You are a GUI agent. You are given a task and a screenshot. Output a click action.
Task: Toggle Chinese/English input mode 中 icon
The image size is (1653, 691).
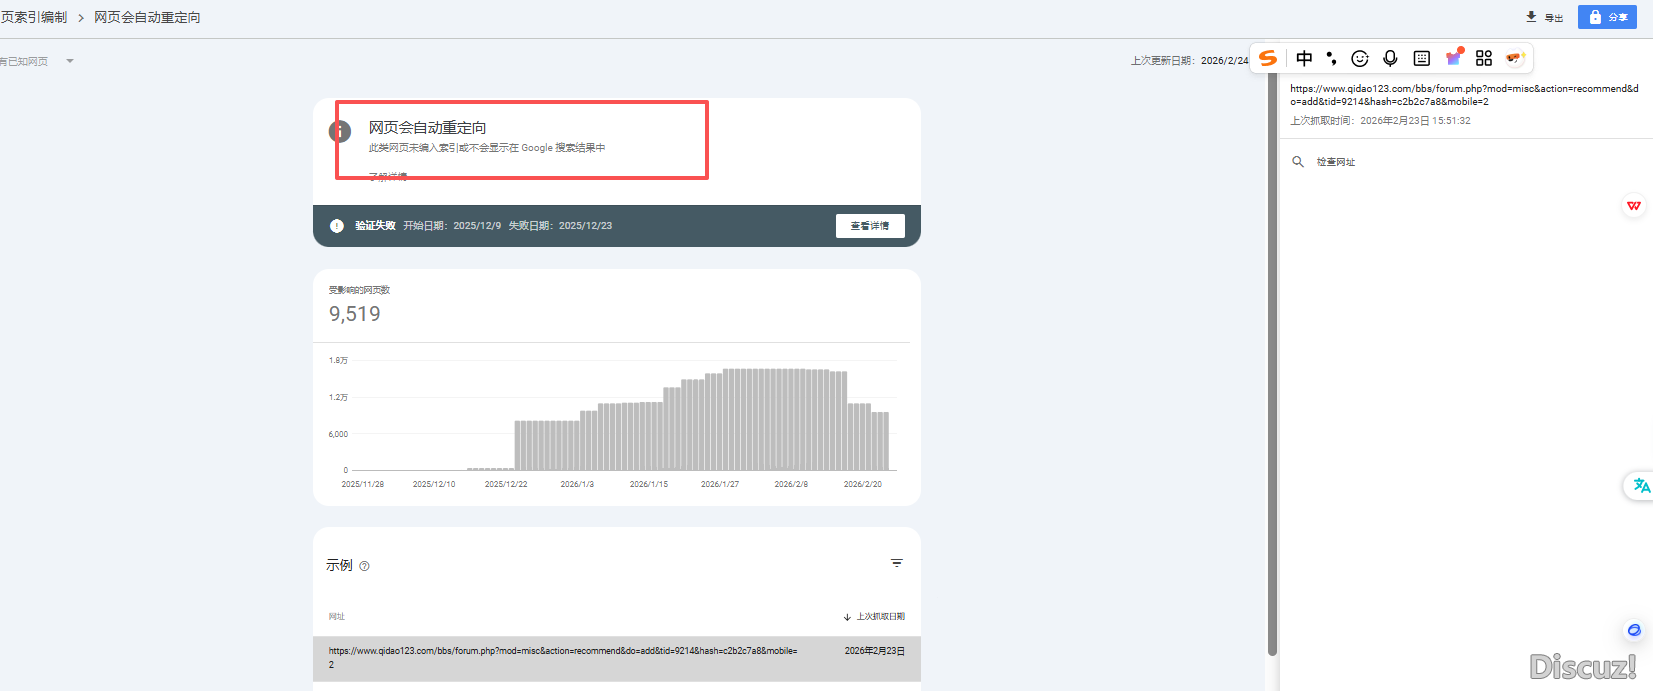pos(1304,58)
